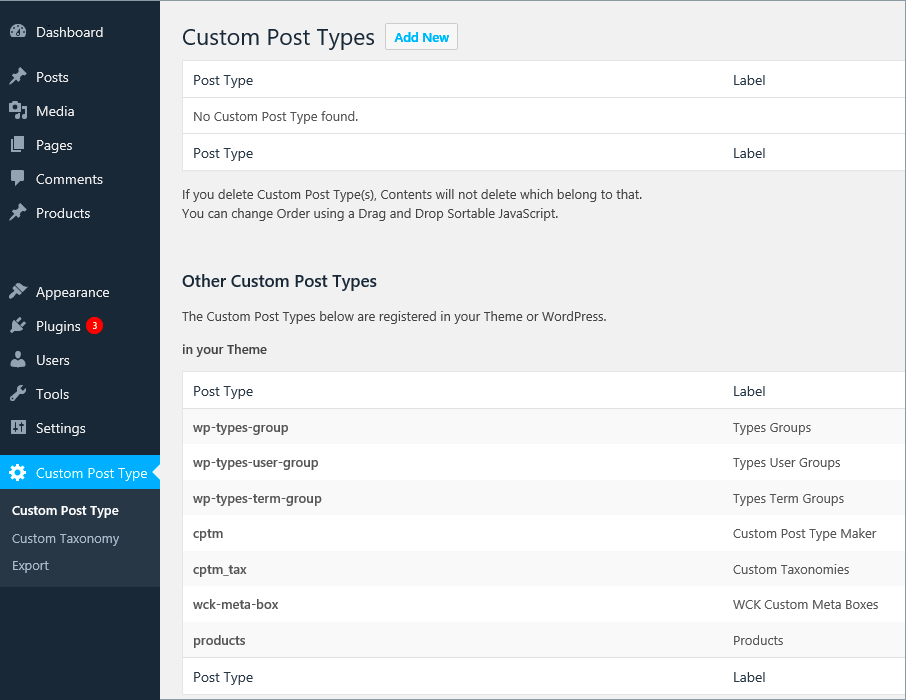This screenshot has width=906, height=700.
Task: Click the Pages stack icon
Action: [18, 145]
